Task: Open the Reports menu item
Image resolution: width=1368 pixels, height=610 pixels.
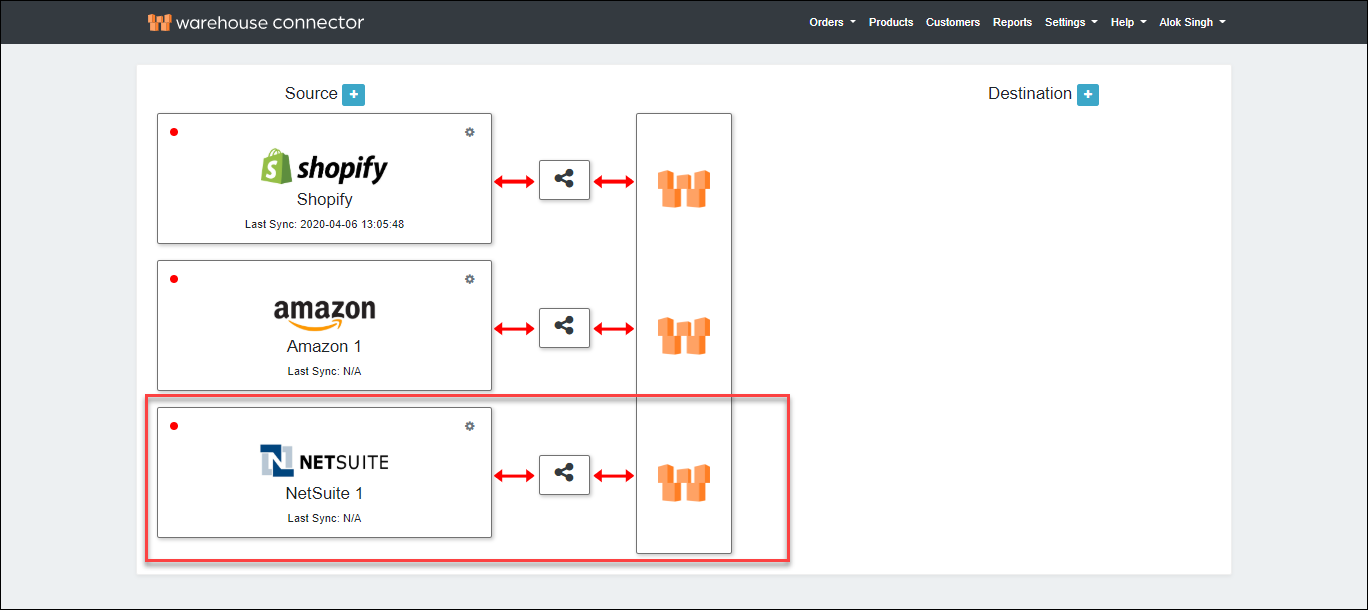Action: 1012,21
